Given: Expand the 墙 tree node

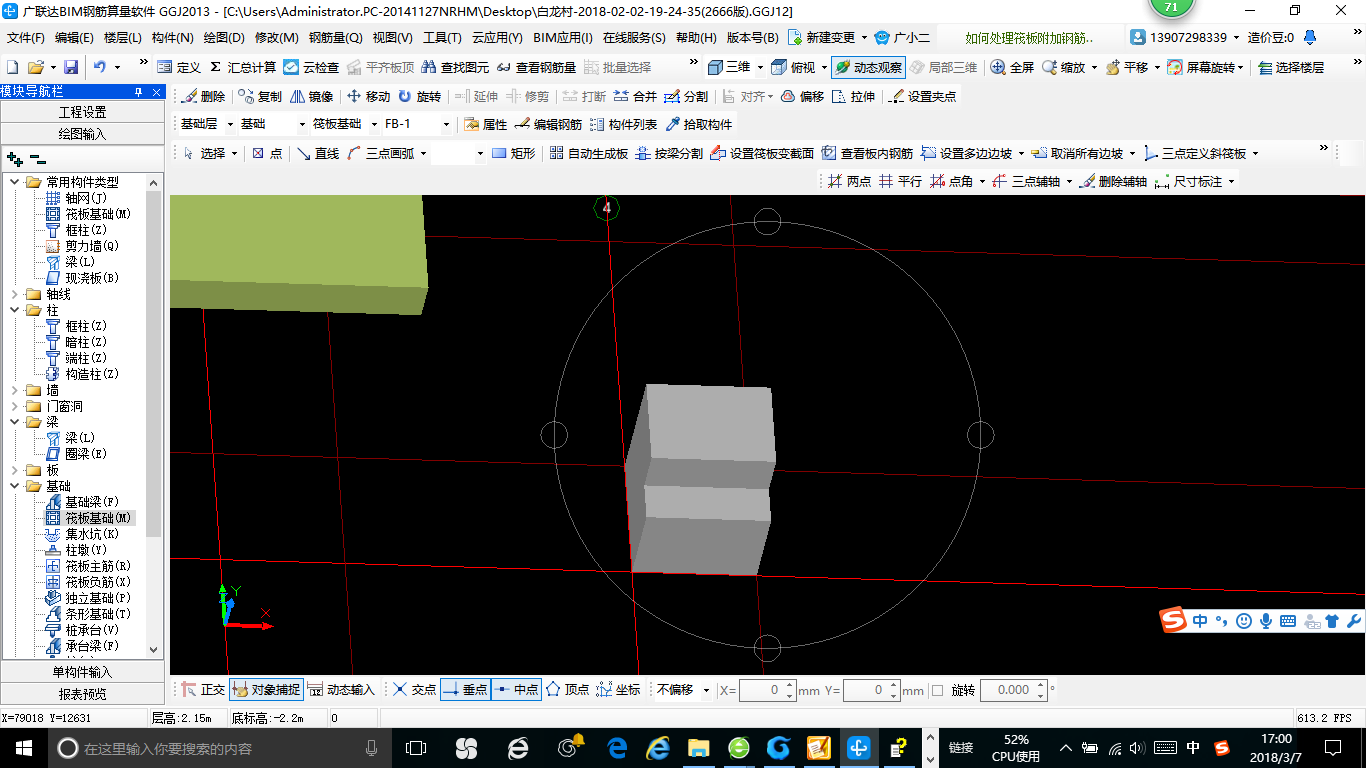Looking at the screenshot, I should point(14,390).
